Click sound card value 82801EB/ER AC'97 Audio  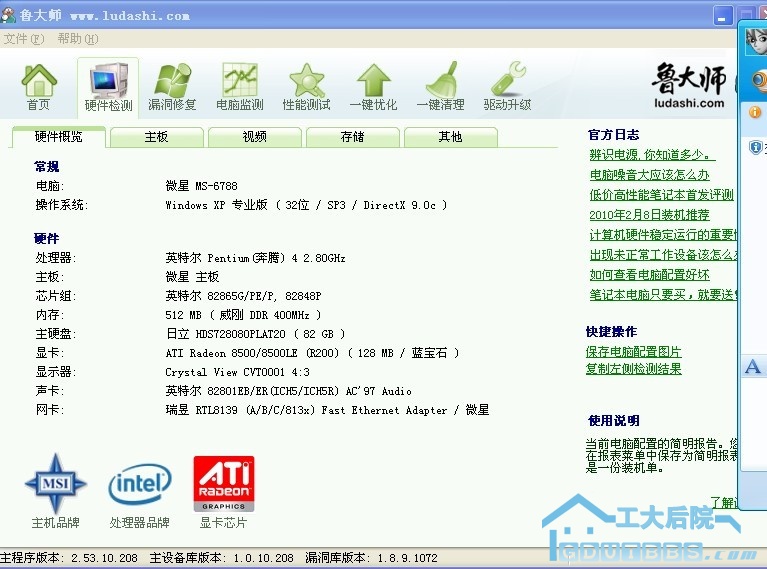coord(288,391)
